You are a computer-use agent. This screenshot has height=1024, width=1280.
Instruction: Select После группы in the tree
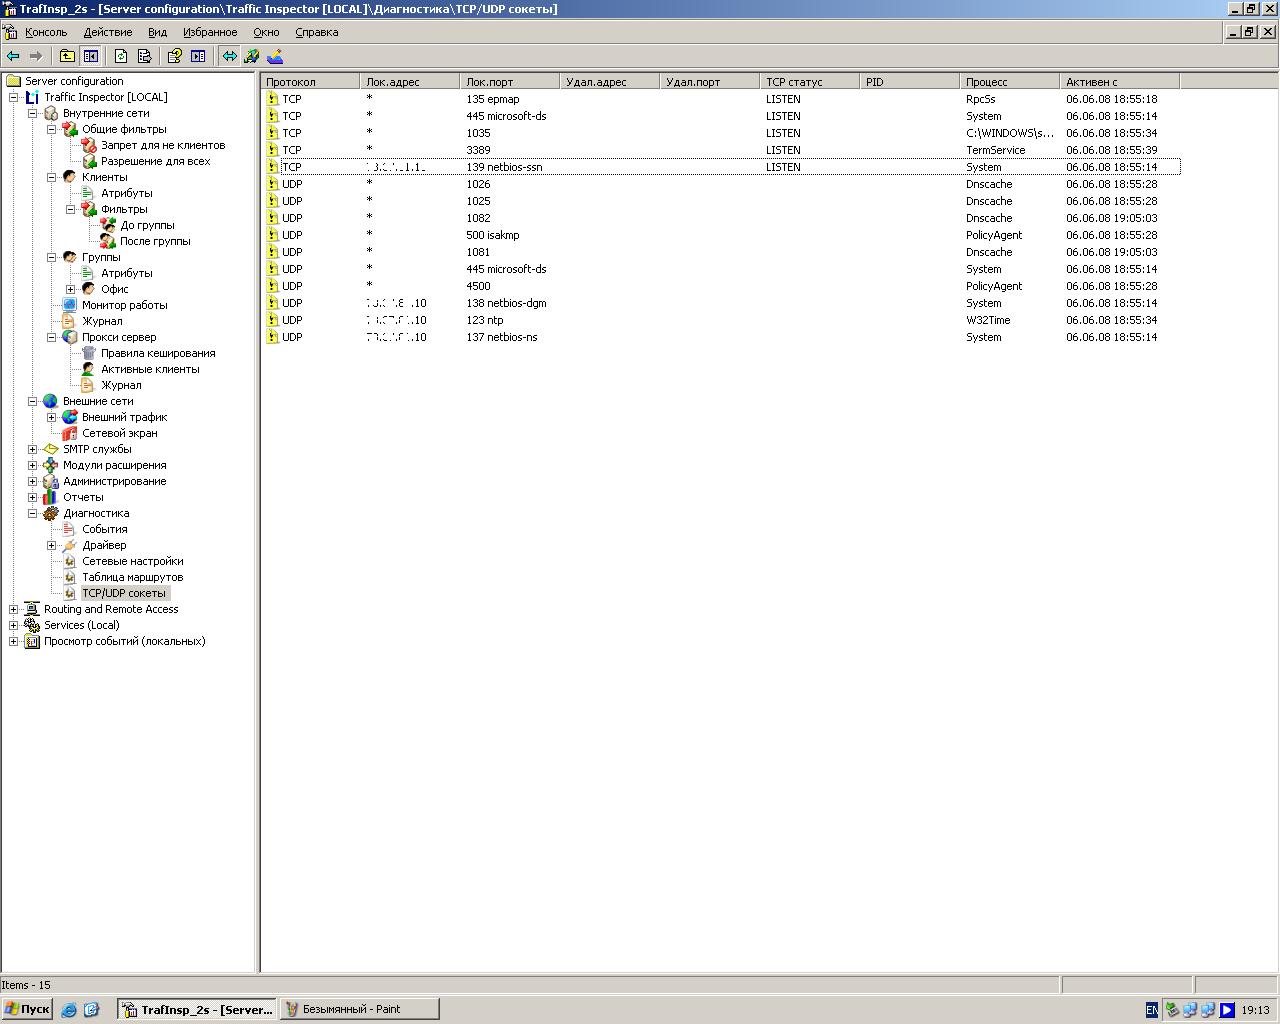point(155,241)
